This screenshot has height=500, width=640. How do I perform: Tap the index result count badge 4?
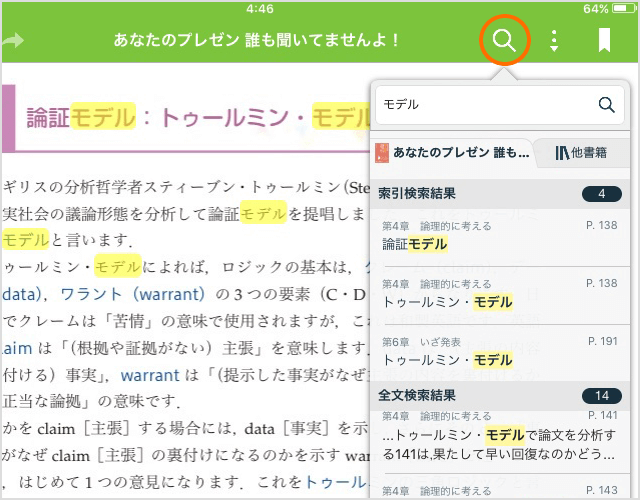(x=602, y=193)
